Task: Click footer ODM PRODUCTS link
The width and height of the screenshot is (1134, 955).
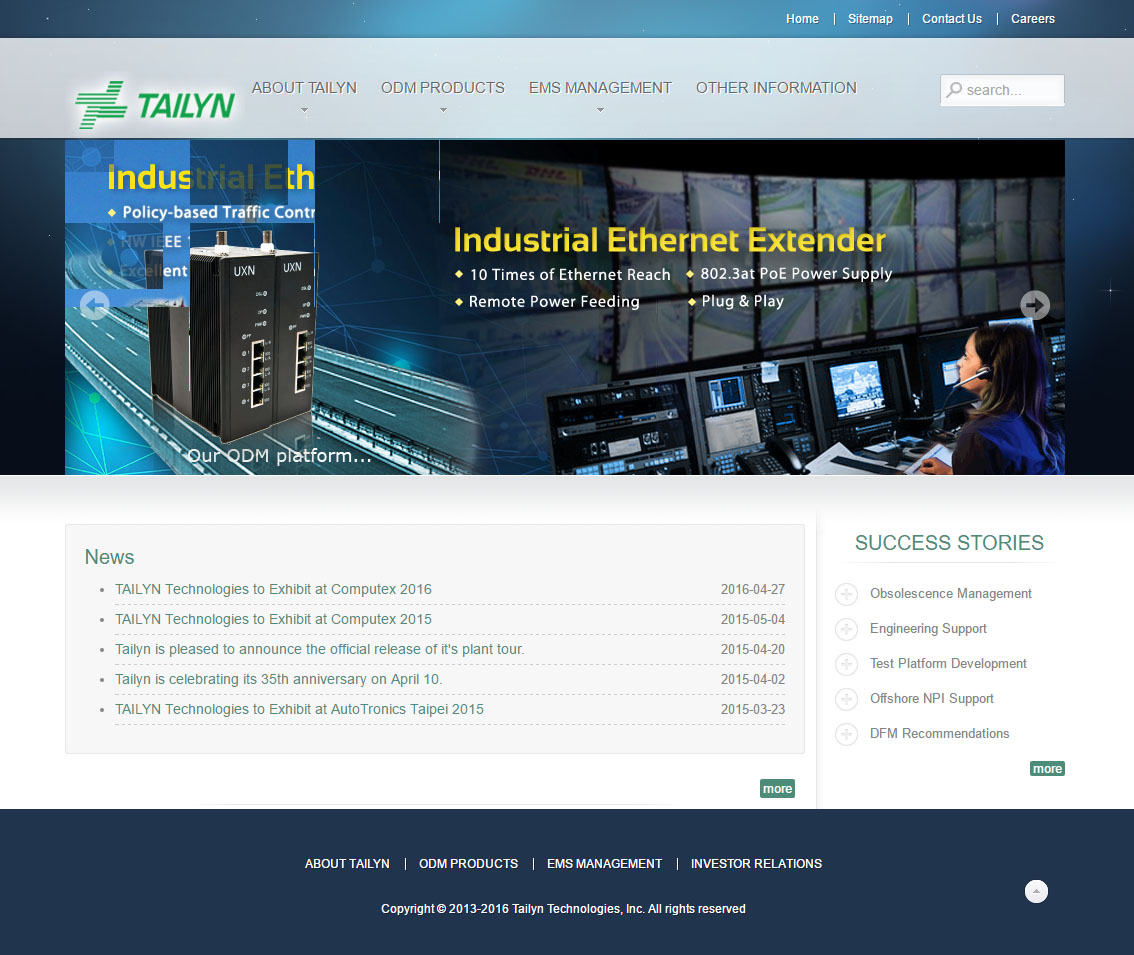Action: pyautogui.click(x=469, y=864)
